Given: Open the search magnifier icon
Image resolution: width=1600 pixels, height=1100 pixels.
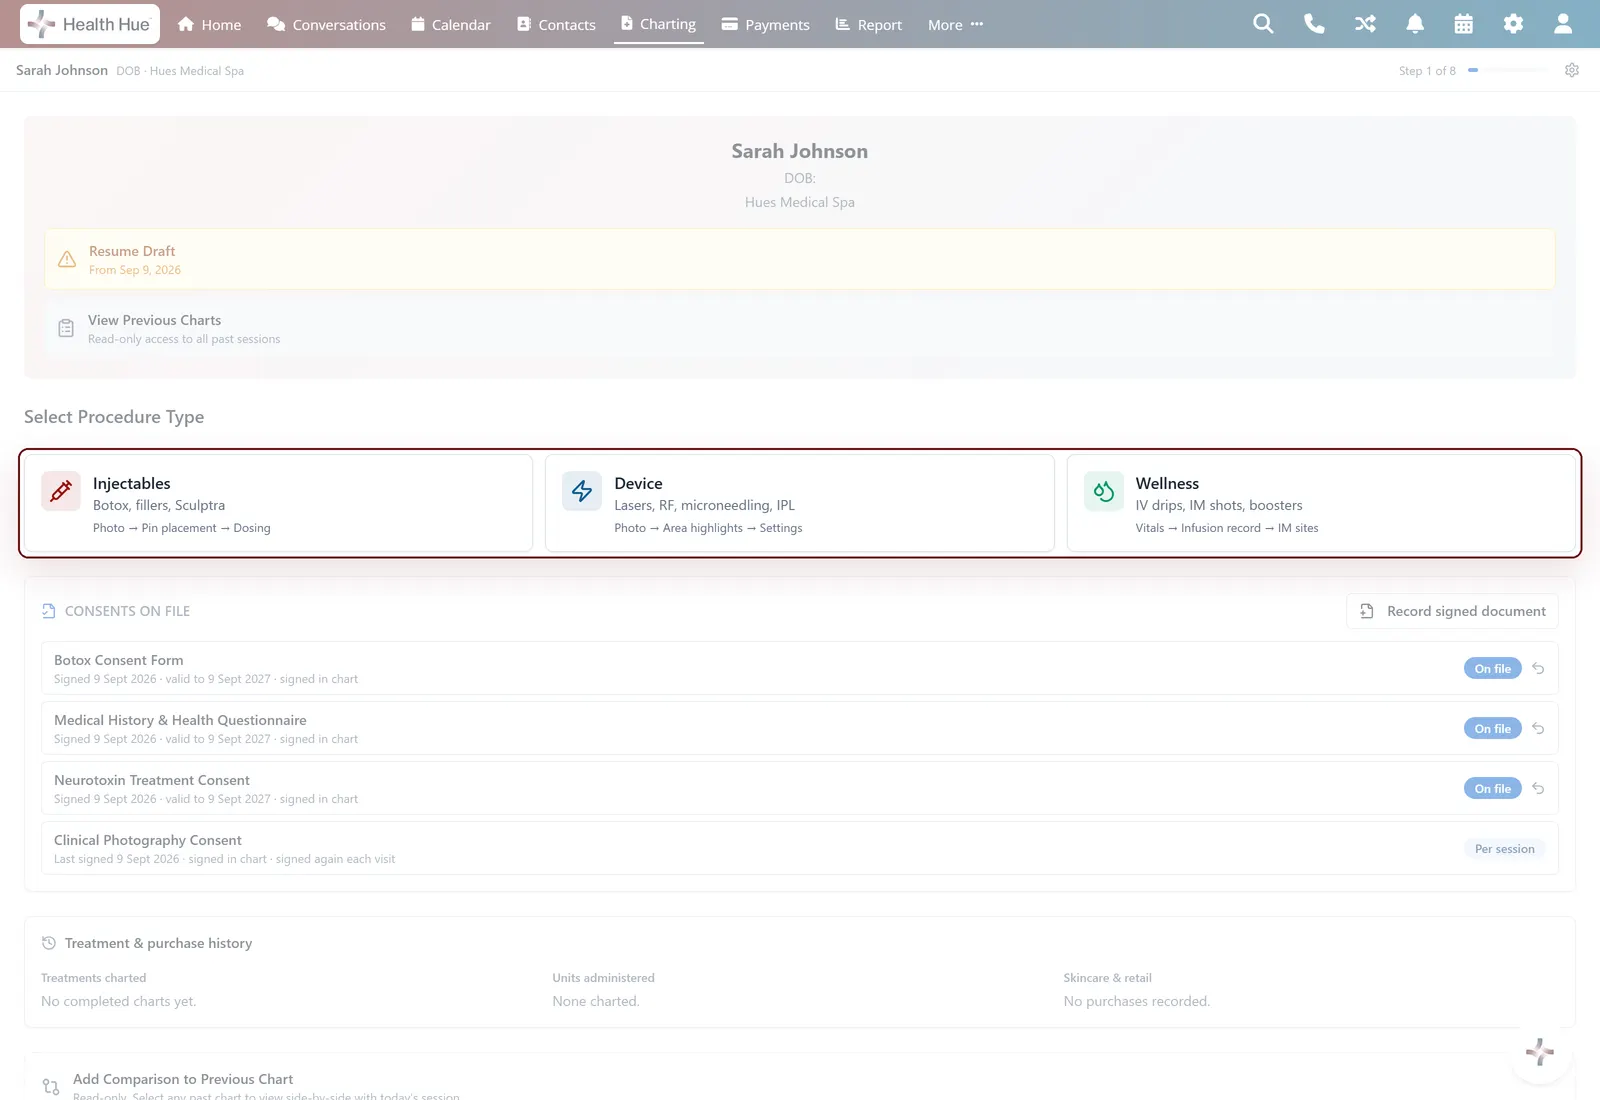Looking at the screenshot, I should (1263, 24).
